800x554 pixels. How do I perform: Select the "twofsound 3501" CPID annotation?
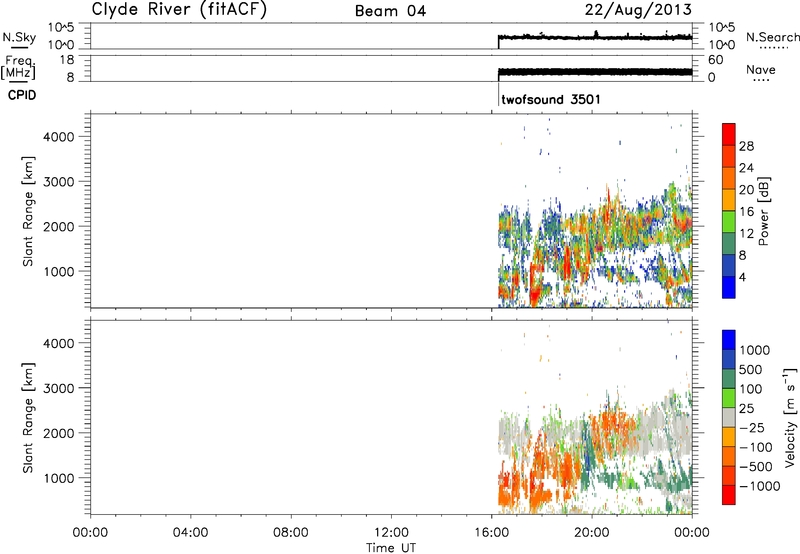551,99
